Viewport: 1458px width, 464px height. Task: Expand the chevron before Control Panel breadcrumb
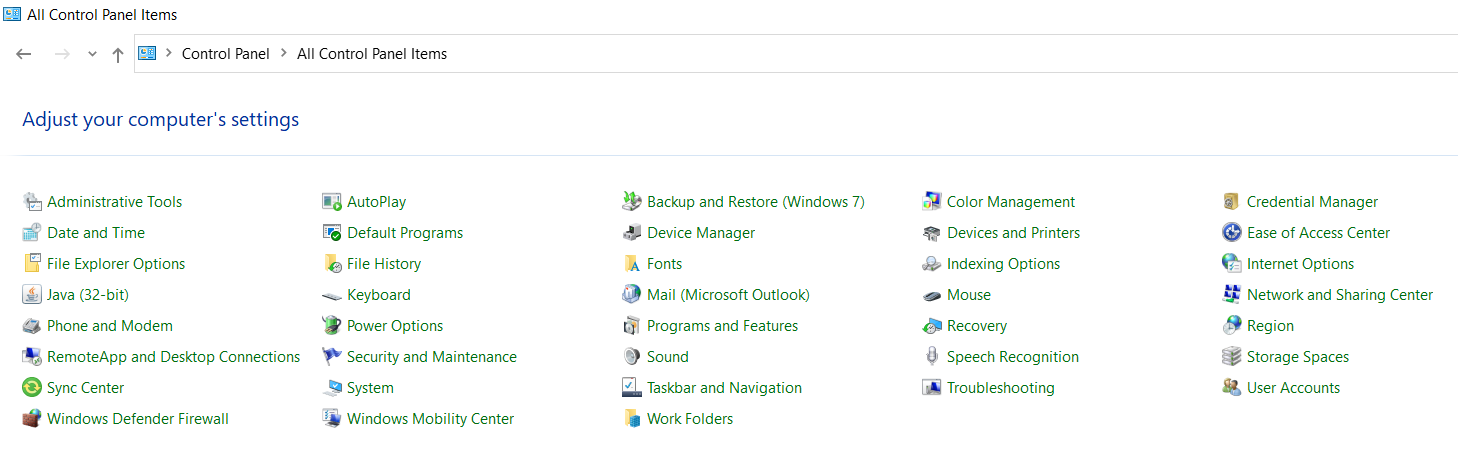coord(169,54)
